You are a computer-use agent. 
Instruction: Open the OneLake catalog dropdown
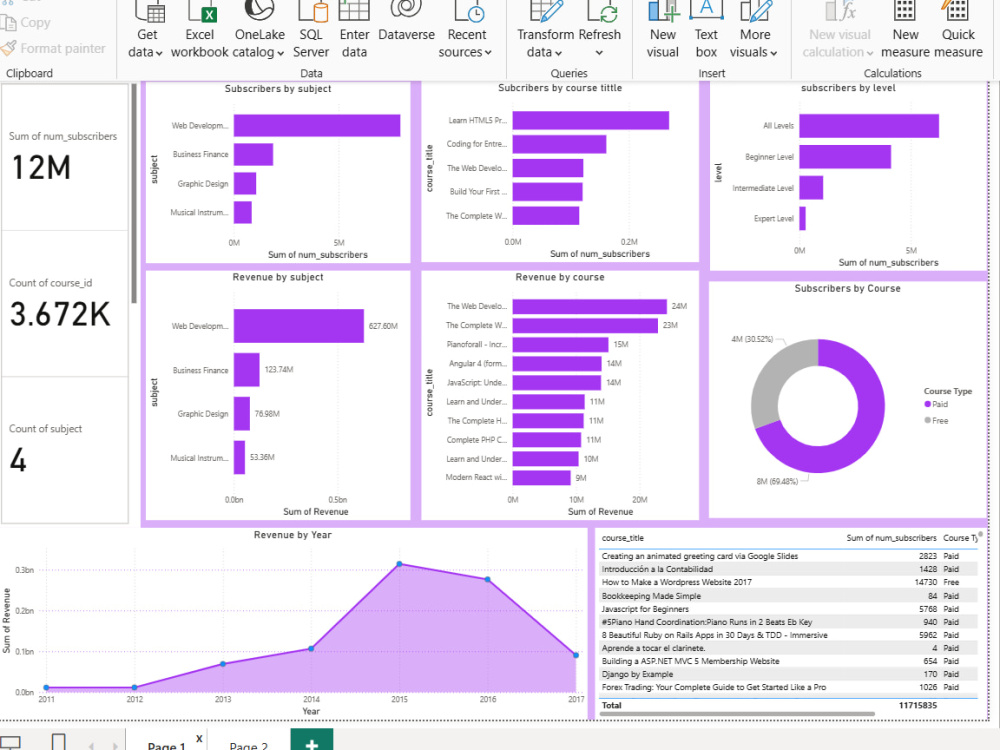click(x=259, y=31)
